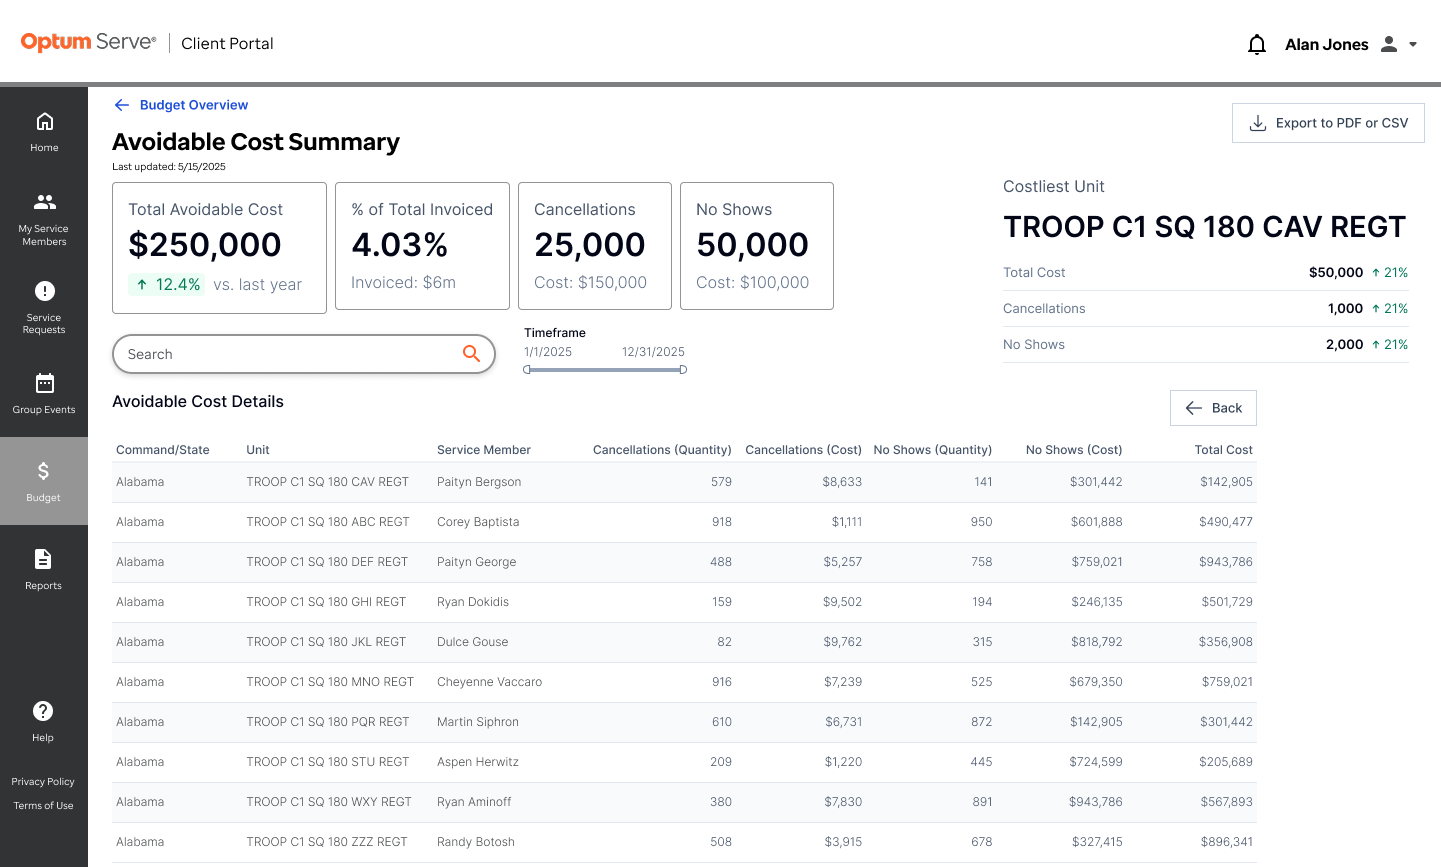This screenshot has height=867, width=1441.
Task: Click the user profile avatar icon
Action: [1389, 44]
